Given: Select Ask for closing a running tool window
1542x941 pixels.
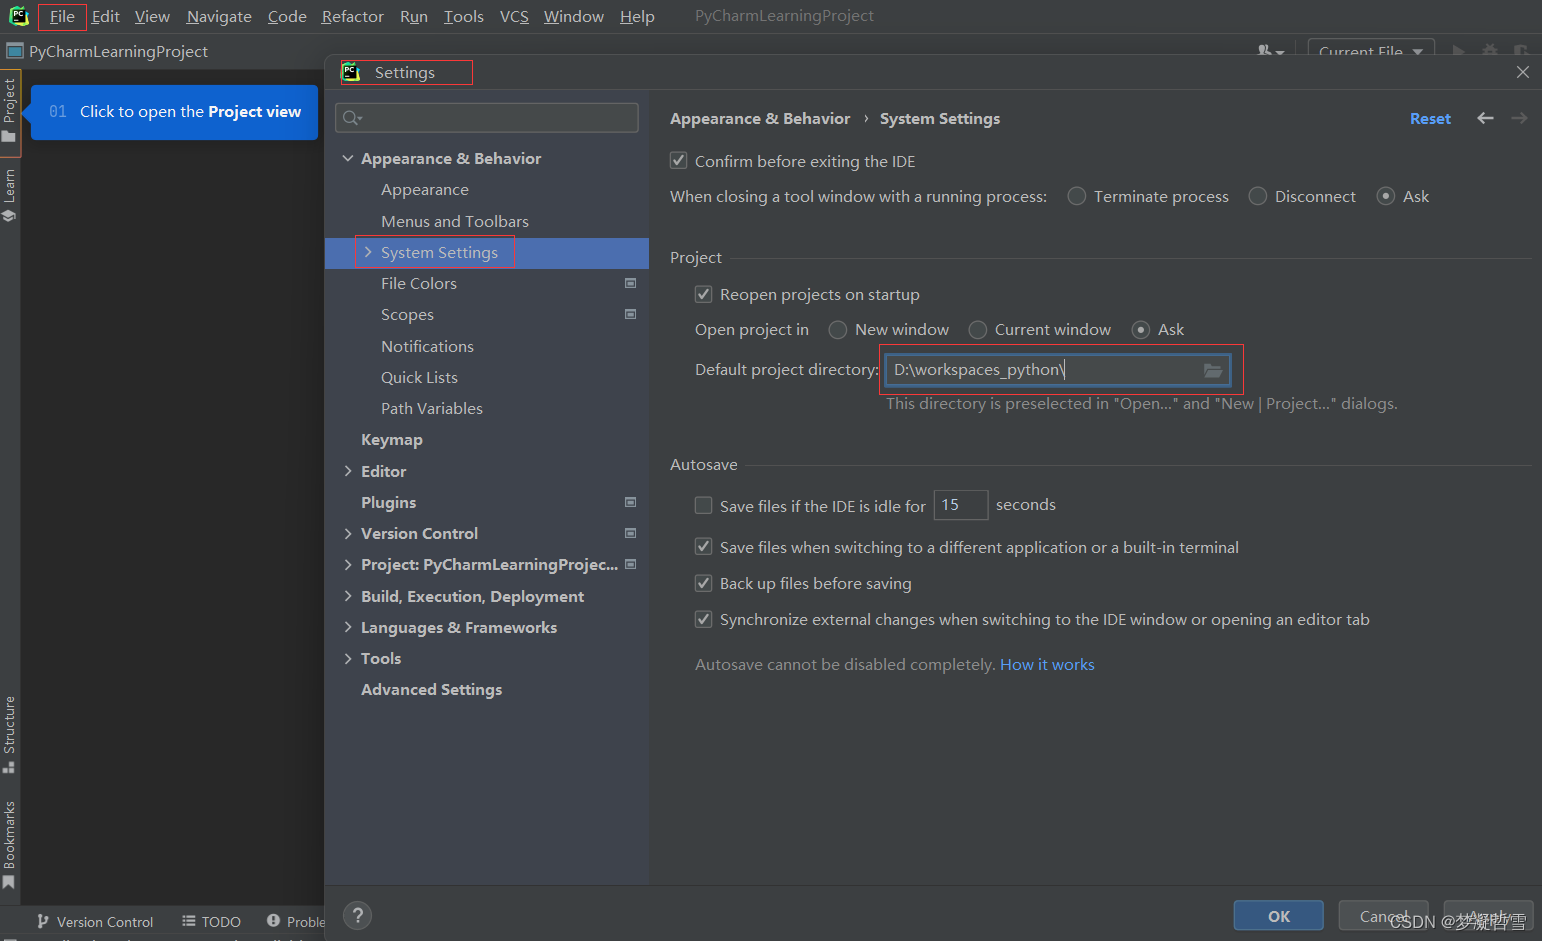Looking at the screenshot, I should 1386,196.
